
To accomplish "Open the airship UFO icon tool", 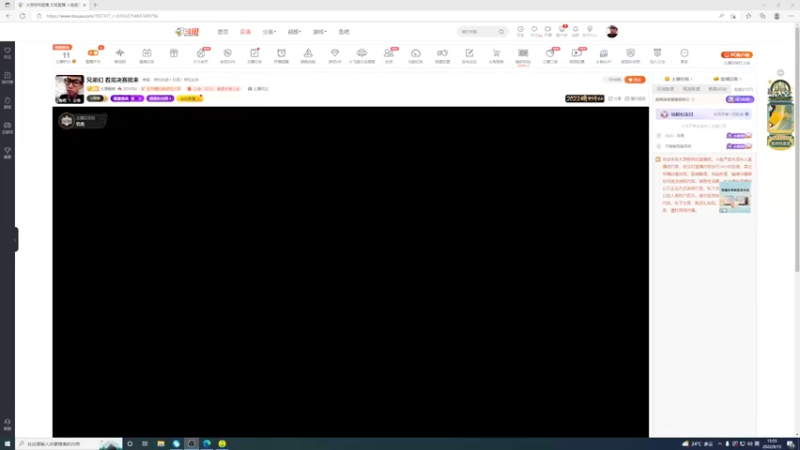I will pyautogui.click(x=362, y=53).
